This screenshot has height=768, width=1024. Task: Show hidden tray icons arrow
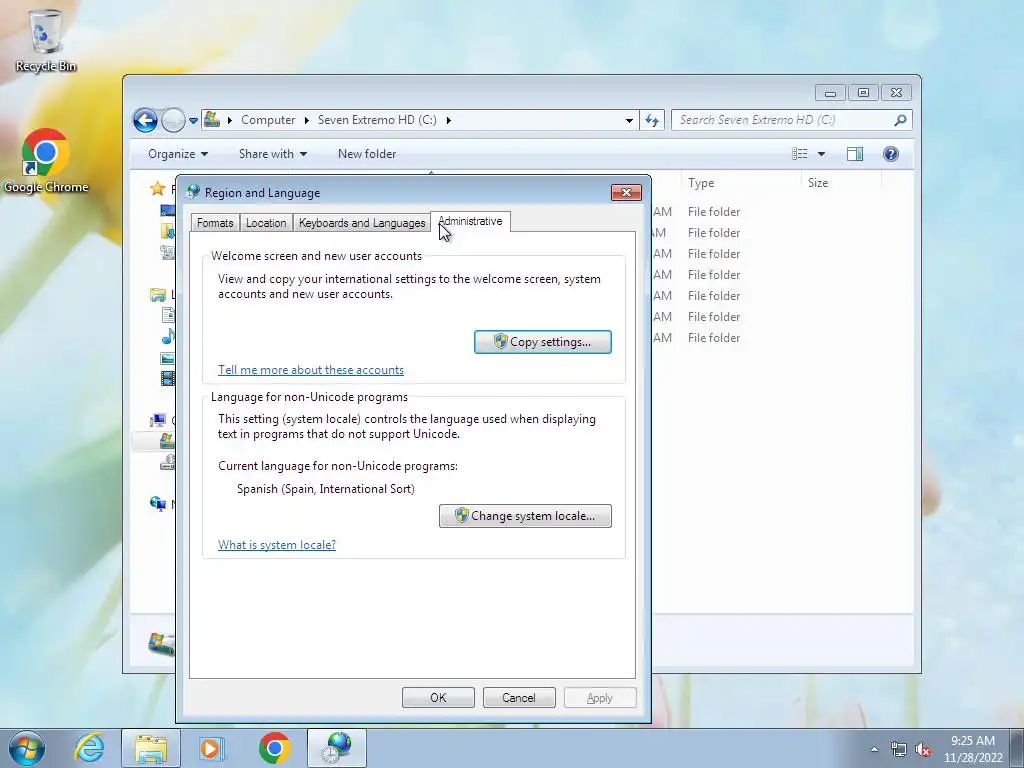tap(874, 750)
